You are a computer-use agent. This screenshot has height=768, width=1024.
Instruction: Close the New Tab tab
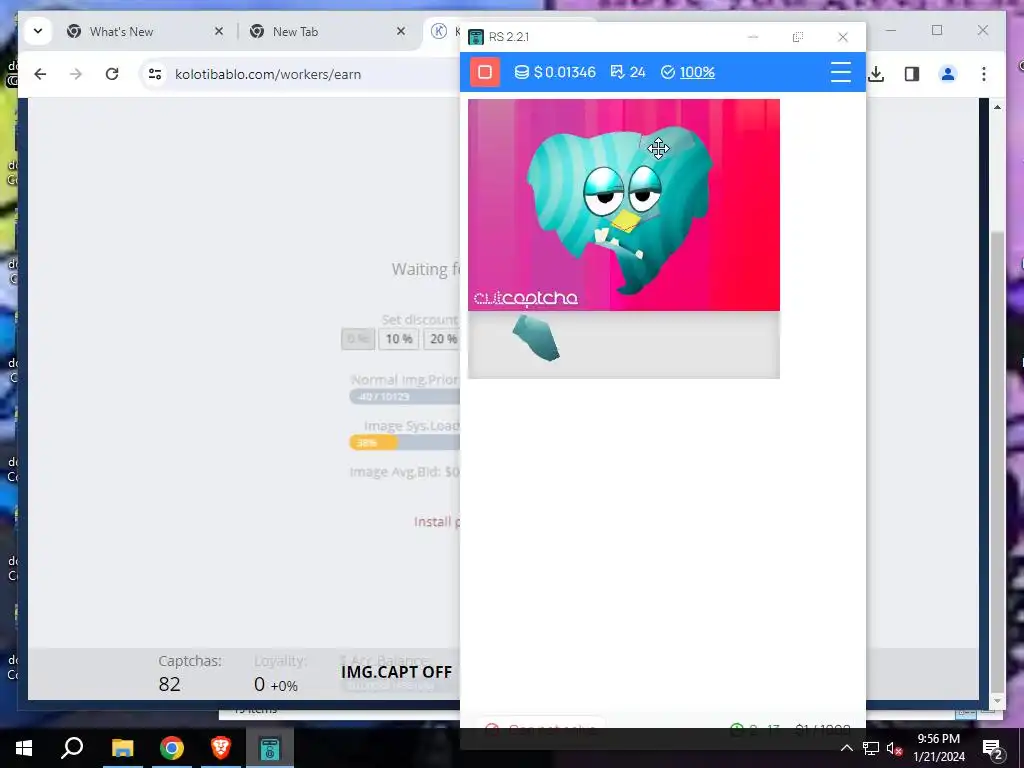click(x=401, y=31)
